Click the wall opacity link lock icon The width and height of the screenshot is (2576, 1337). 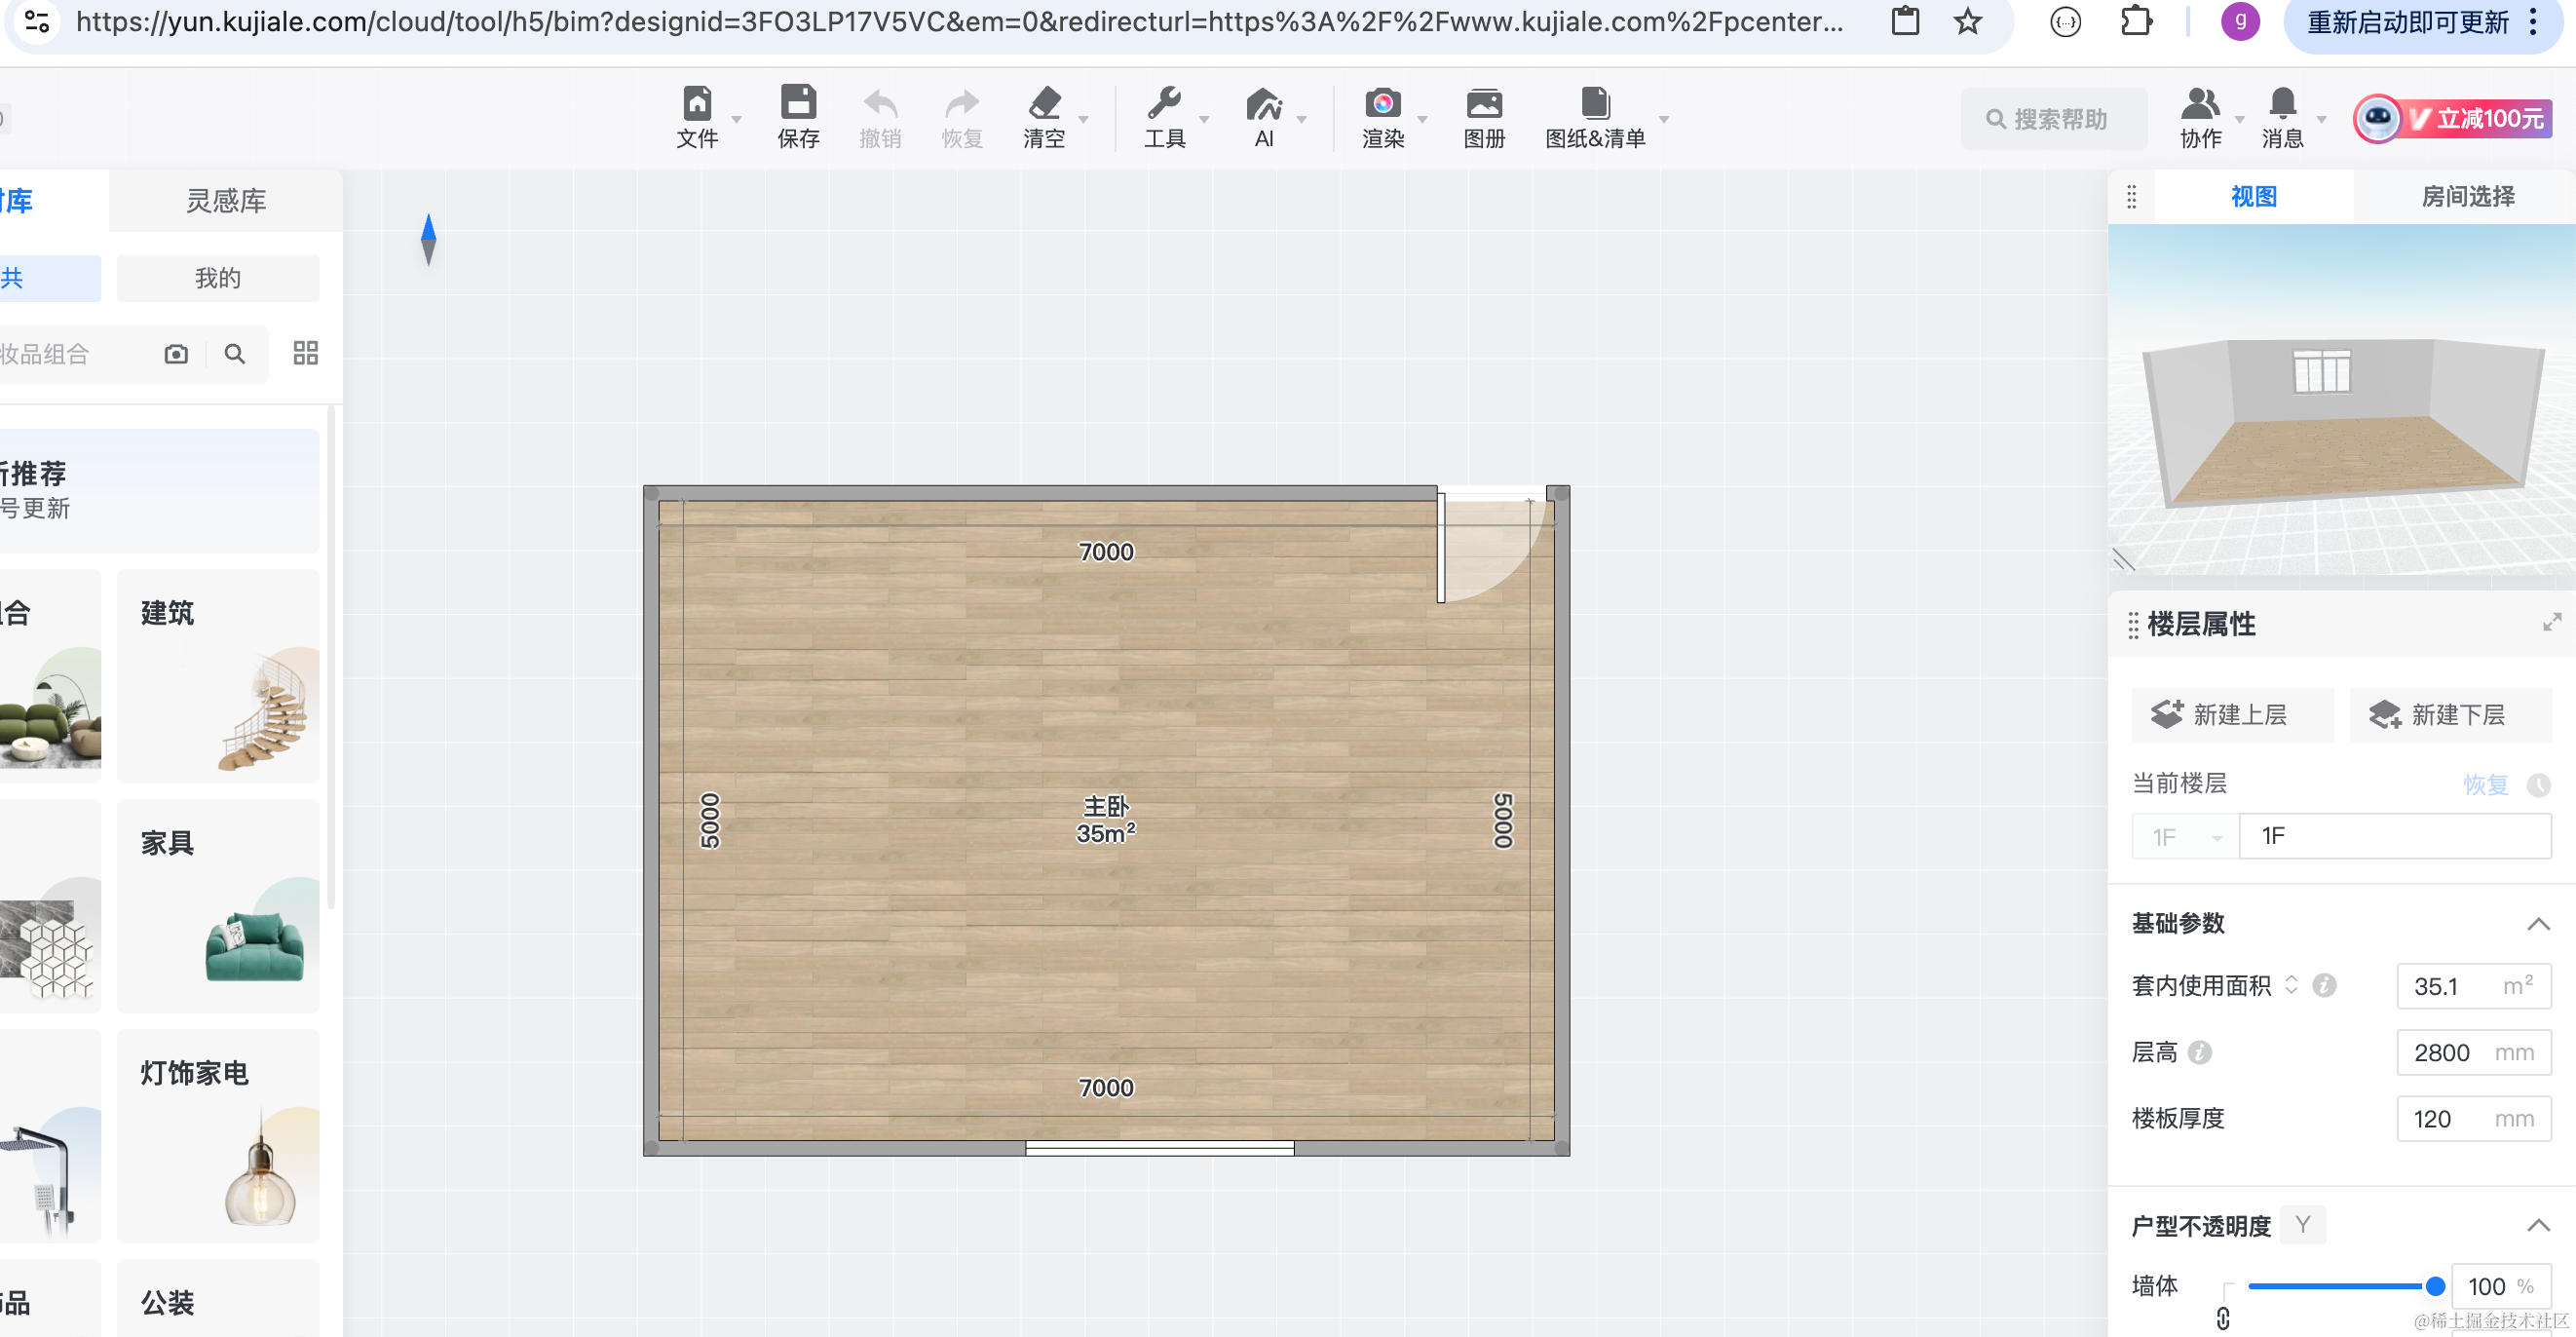click(x=2223, y=1319)
